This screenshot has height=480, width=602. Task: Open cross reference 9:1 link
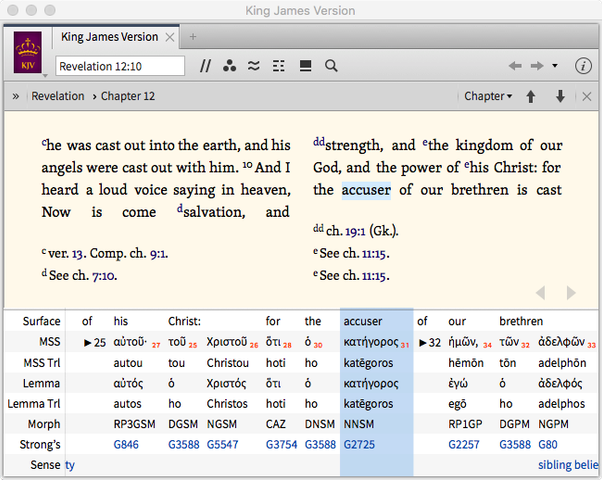pos(158,253)
